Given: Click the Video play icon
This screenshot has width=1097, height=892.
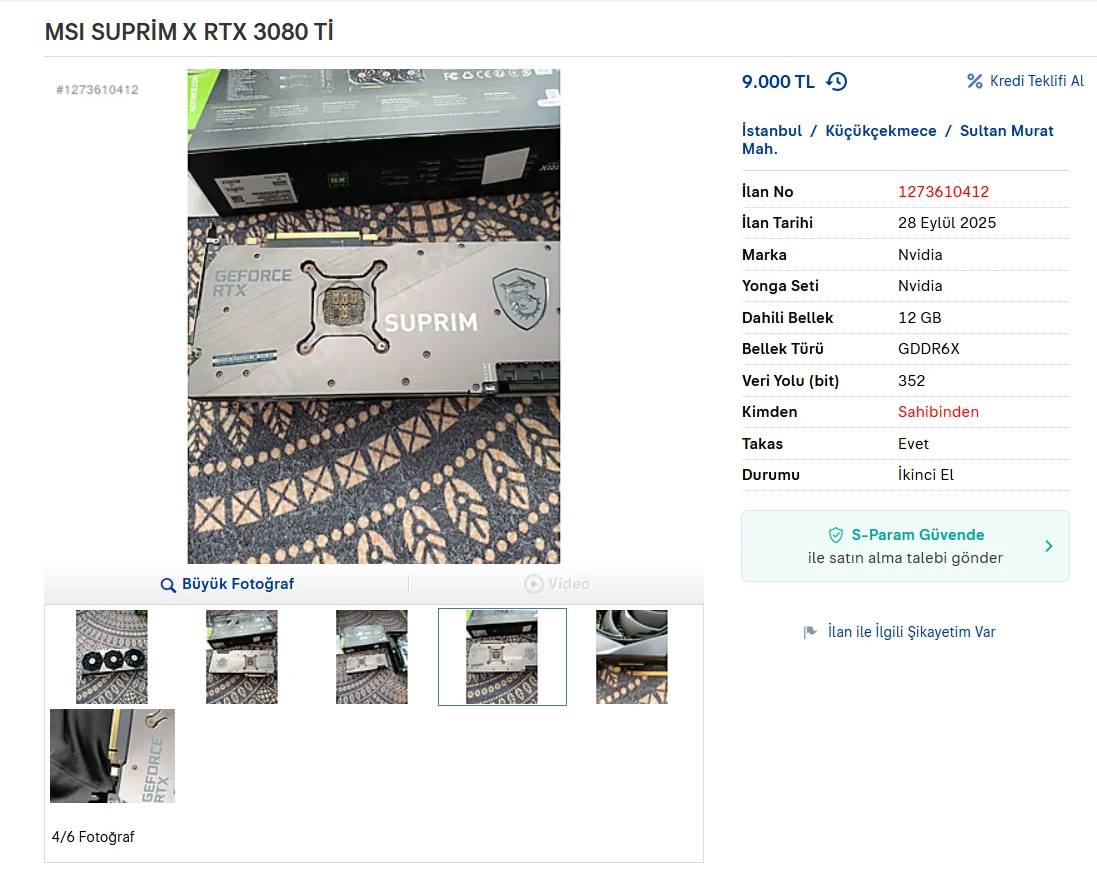Looking at the screenshot, I should (x=534, y=583).
